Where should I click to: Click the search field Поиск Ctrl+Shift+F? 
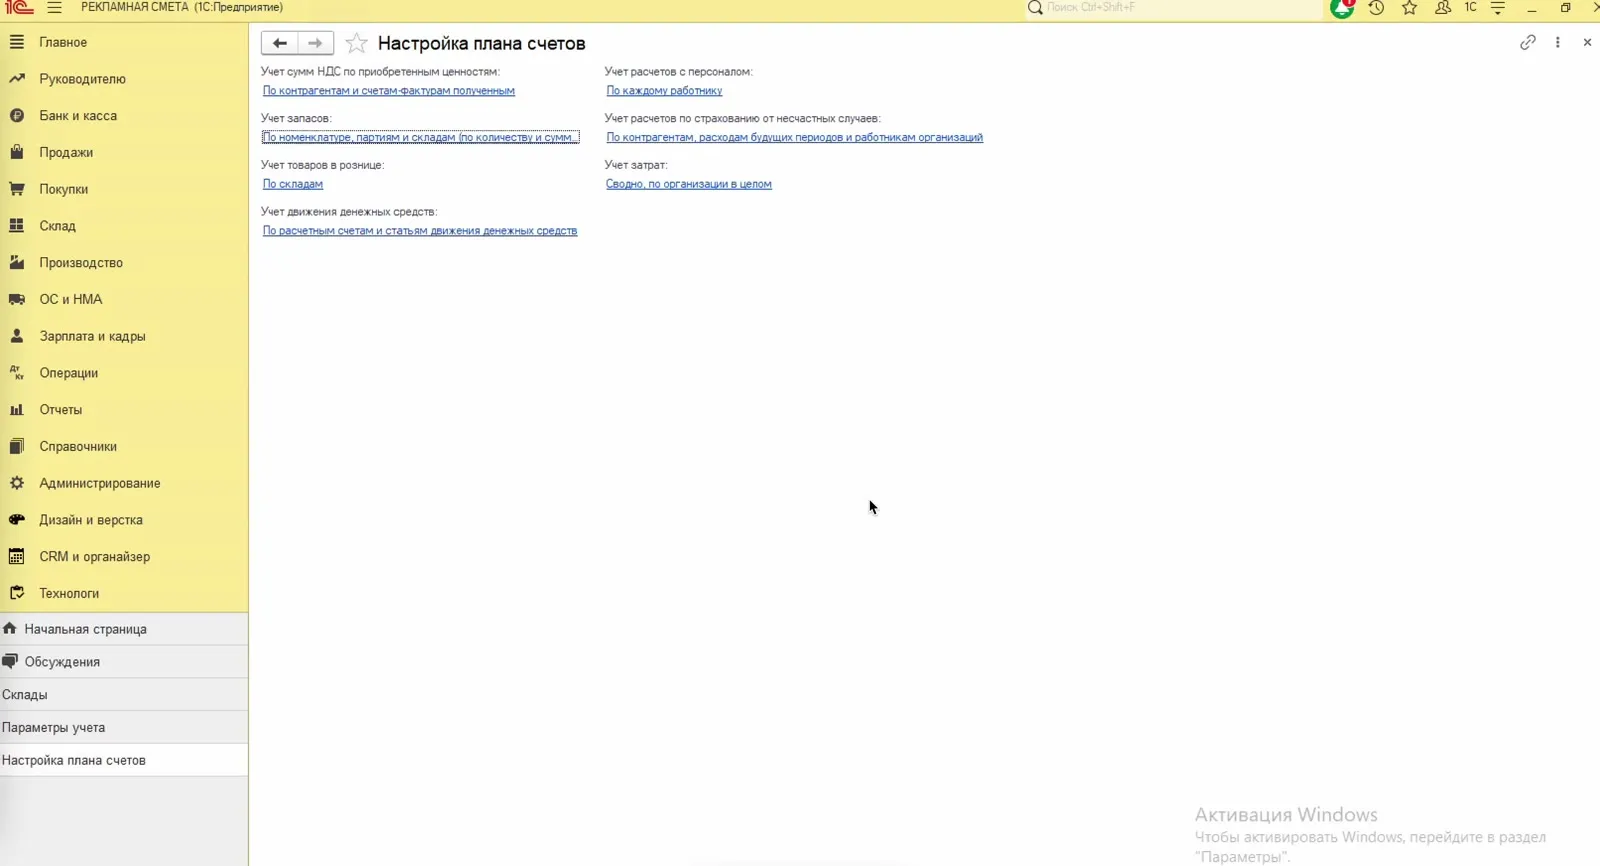click(x=1174, y=8)
